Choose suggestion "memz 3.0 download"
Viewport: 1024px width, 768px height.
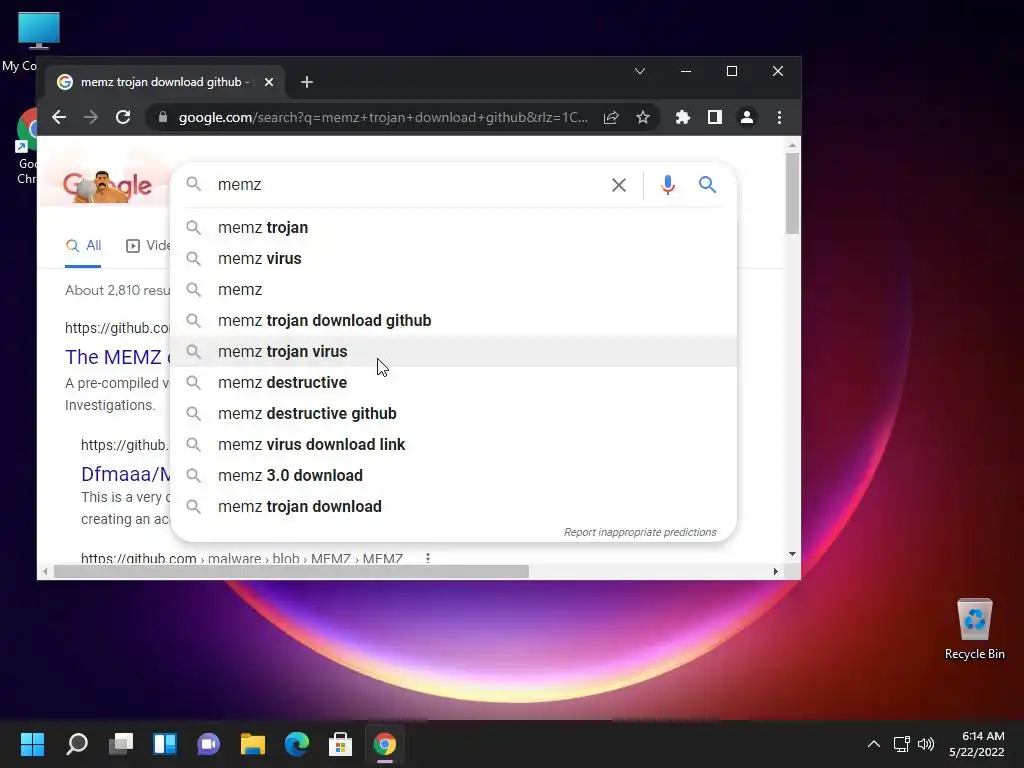[453, 475]
